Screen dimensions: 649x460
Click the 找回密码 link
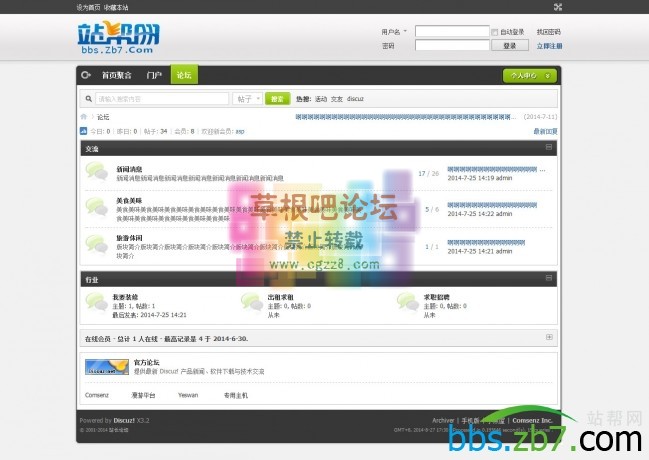point(548,32)
